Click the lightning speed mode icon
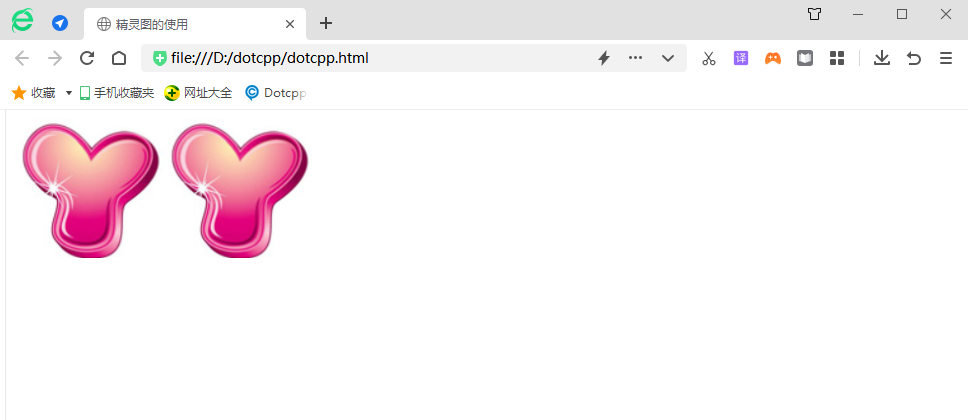This screenshot has width=968, height=420. tap(604, 58)
